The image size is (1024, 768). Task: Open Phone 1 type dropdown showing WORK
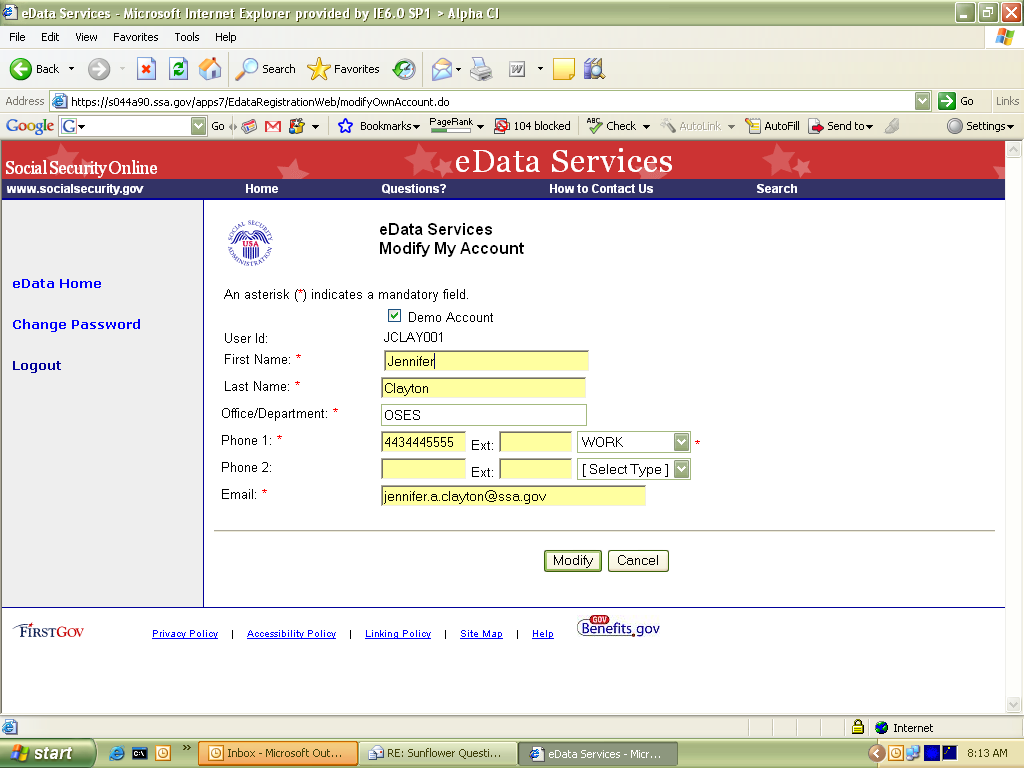coord(681,442)
